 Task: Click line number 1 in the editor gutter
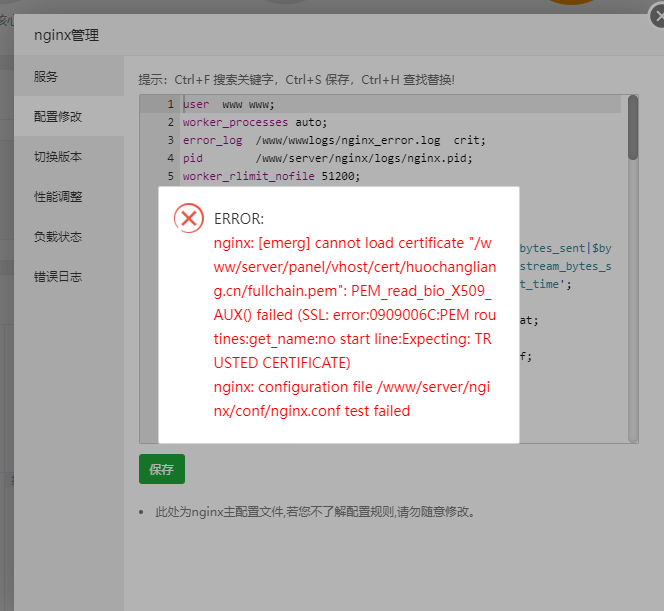(171, 104)
